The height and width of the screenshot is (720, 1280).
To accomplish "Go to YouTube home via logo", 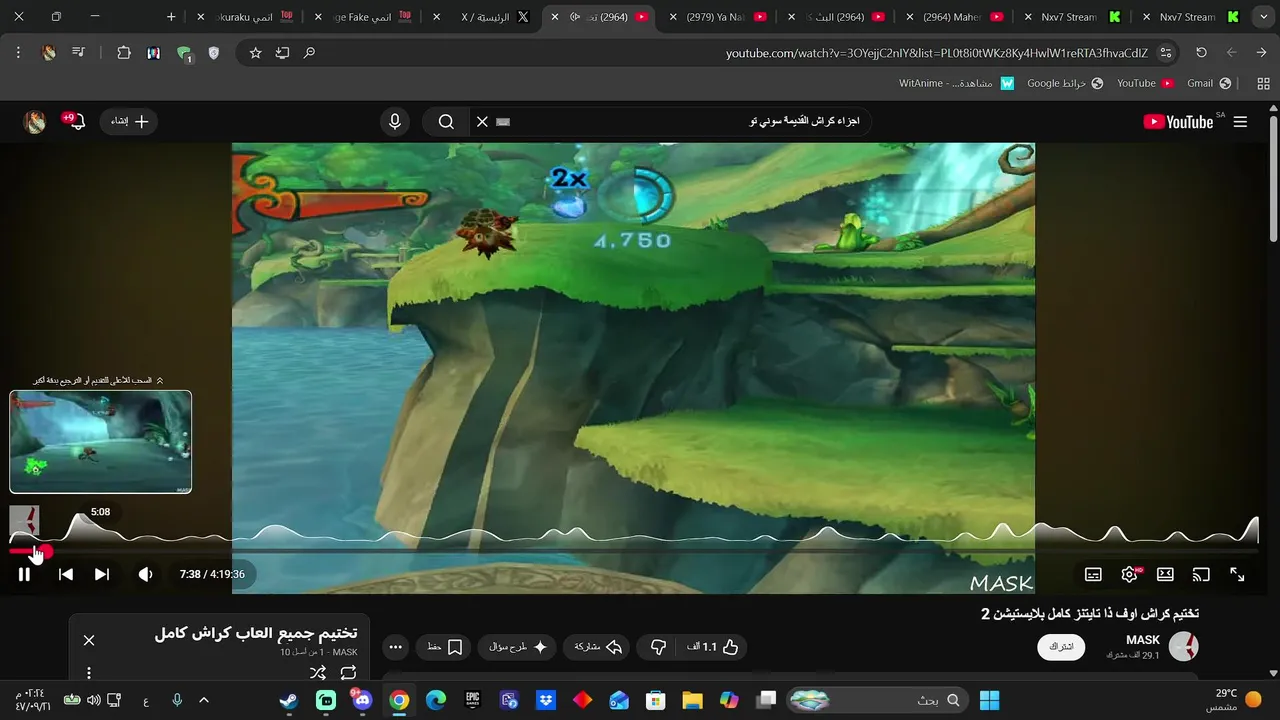I will click(1178, 122).
